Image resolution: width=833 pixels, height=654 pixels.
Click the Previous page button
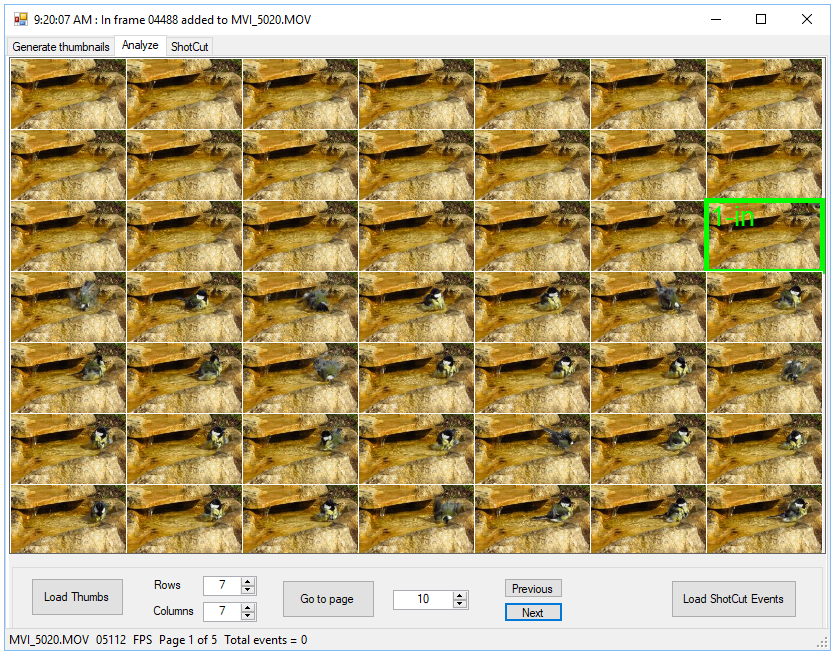pos(532,589)
